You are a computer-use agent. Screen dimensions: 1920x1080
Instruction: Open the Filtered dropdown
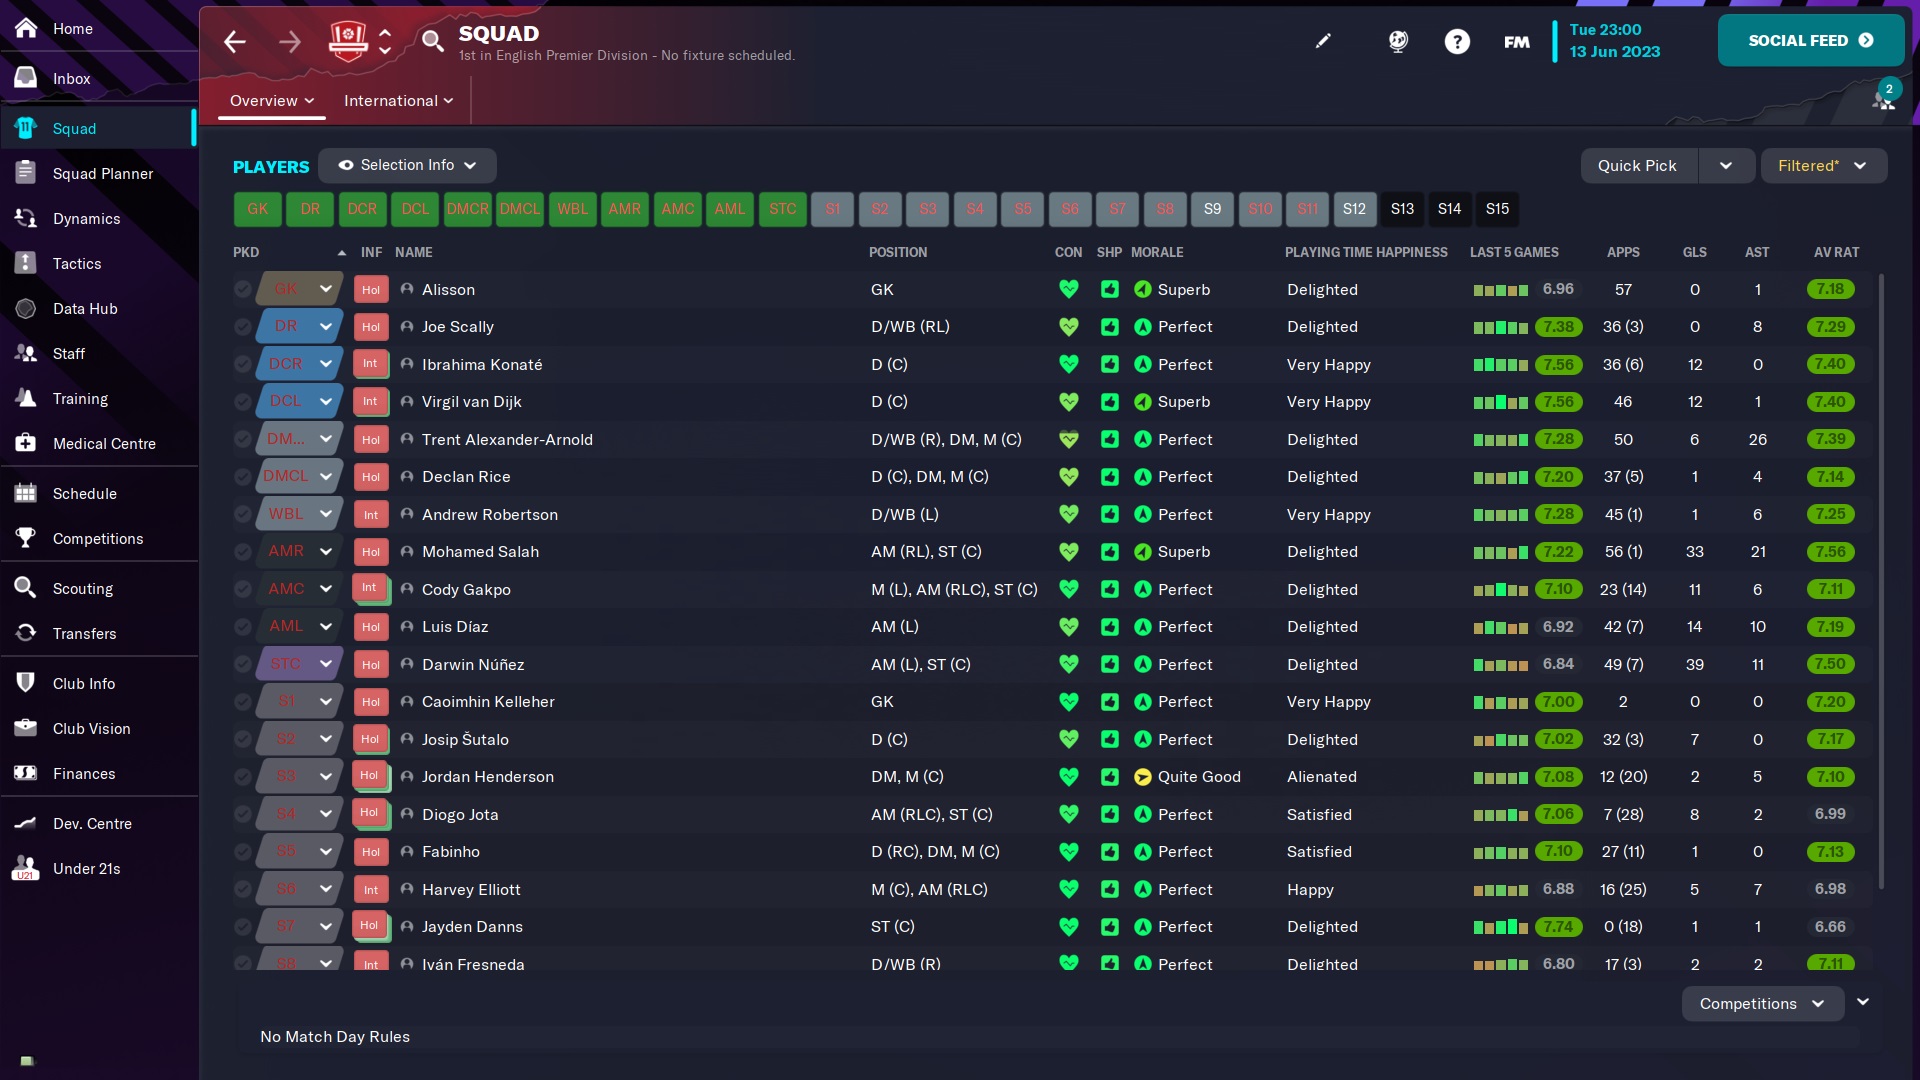point(1822,166)
